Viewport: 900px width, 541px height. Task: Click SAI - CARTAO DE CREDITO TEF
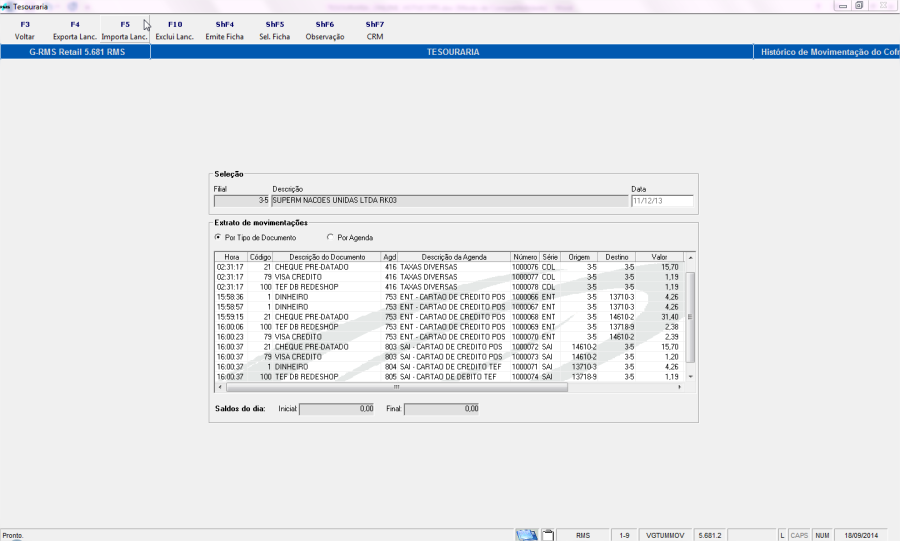point(450,367)
